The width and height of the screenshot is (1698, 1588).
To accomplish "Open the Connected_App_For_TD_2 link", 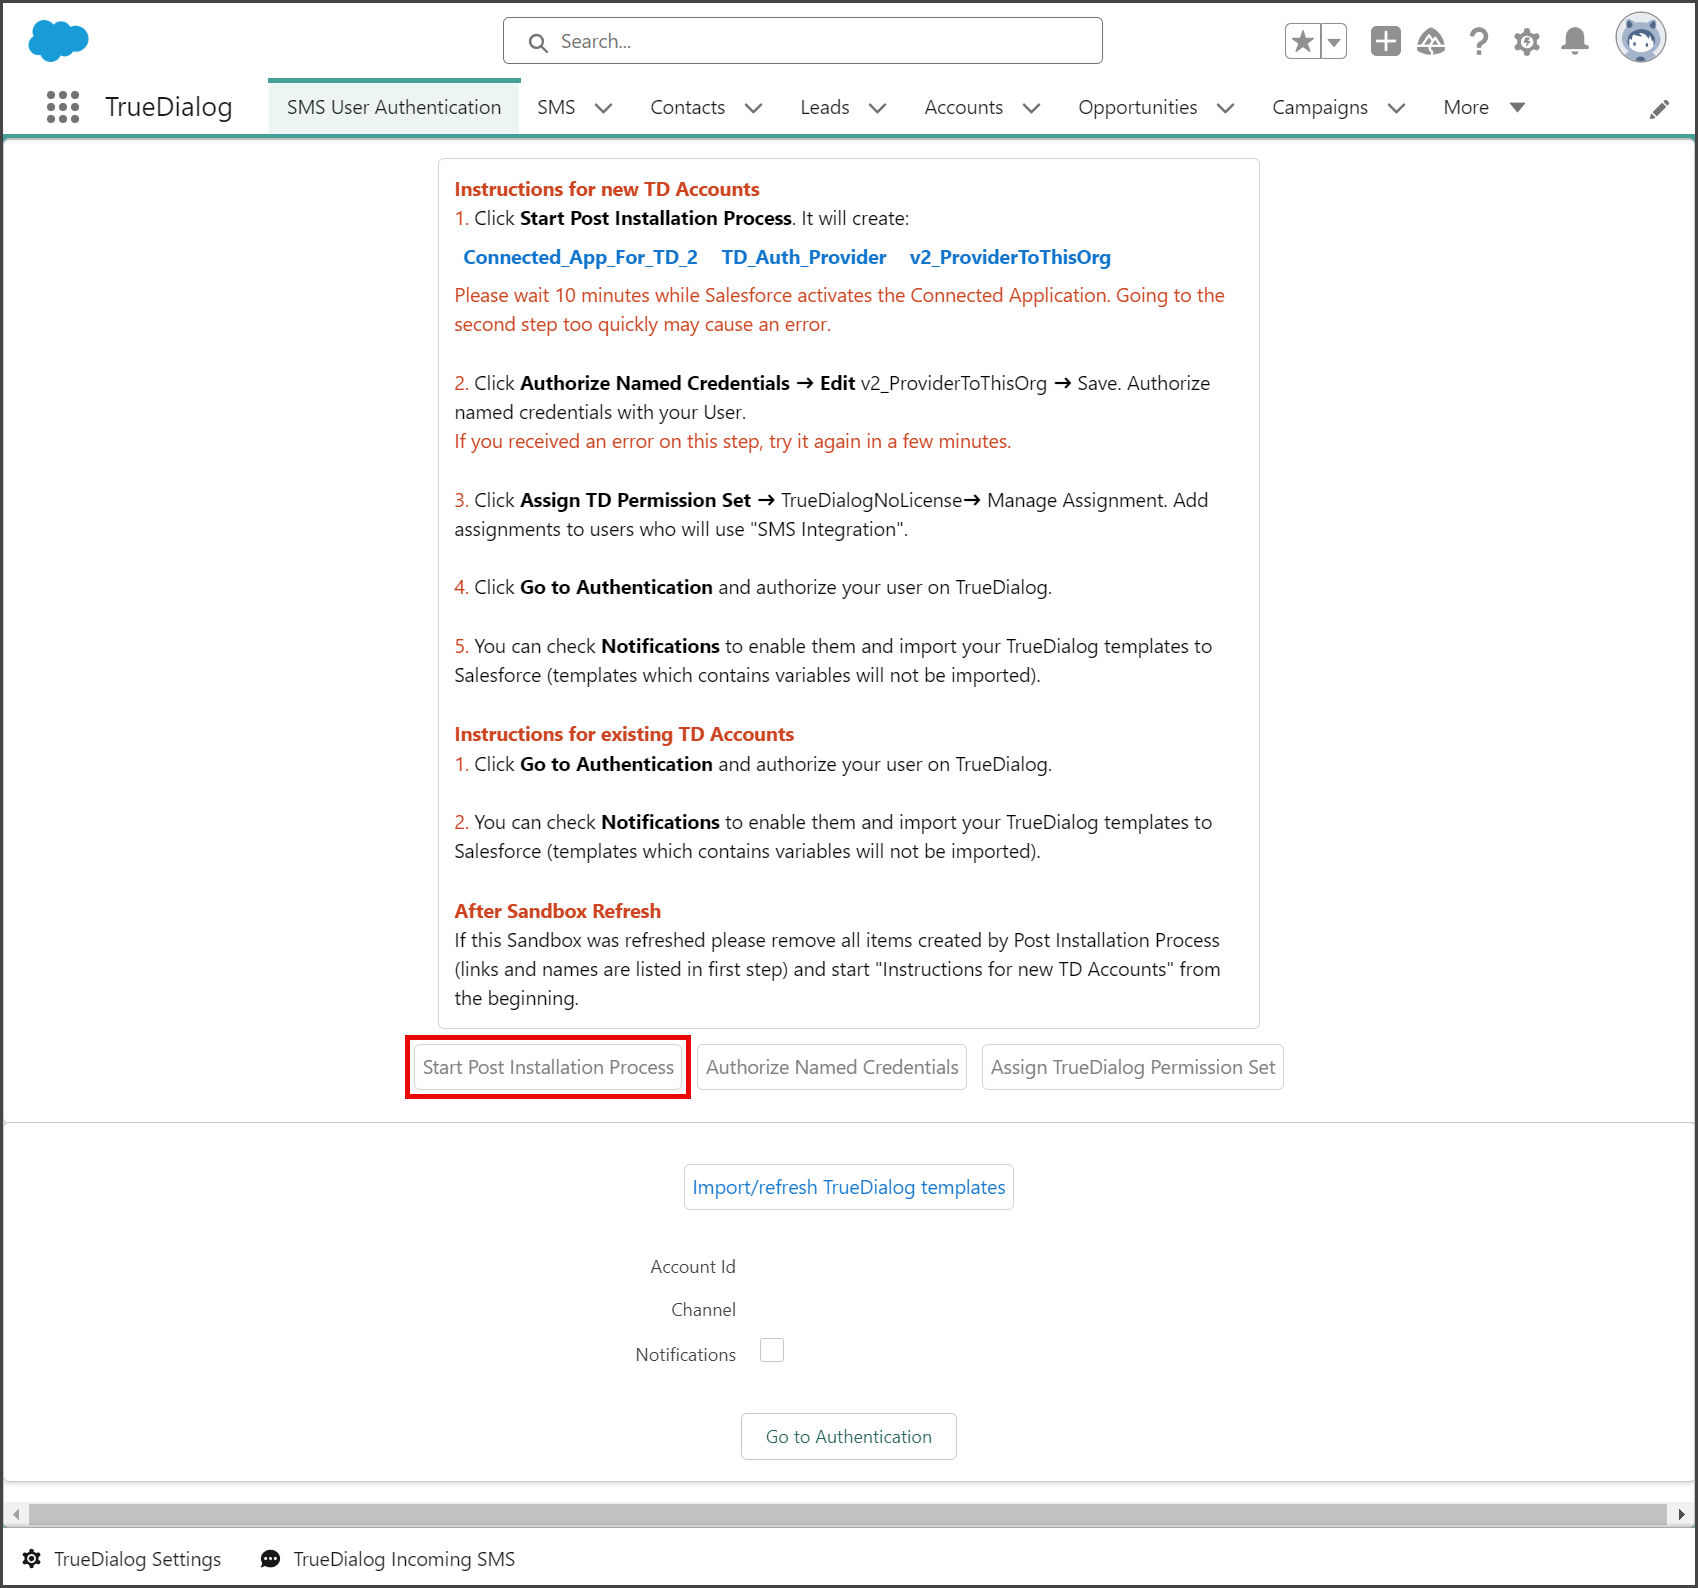I will pos(580,257).
